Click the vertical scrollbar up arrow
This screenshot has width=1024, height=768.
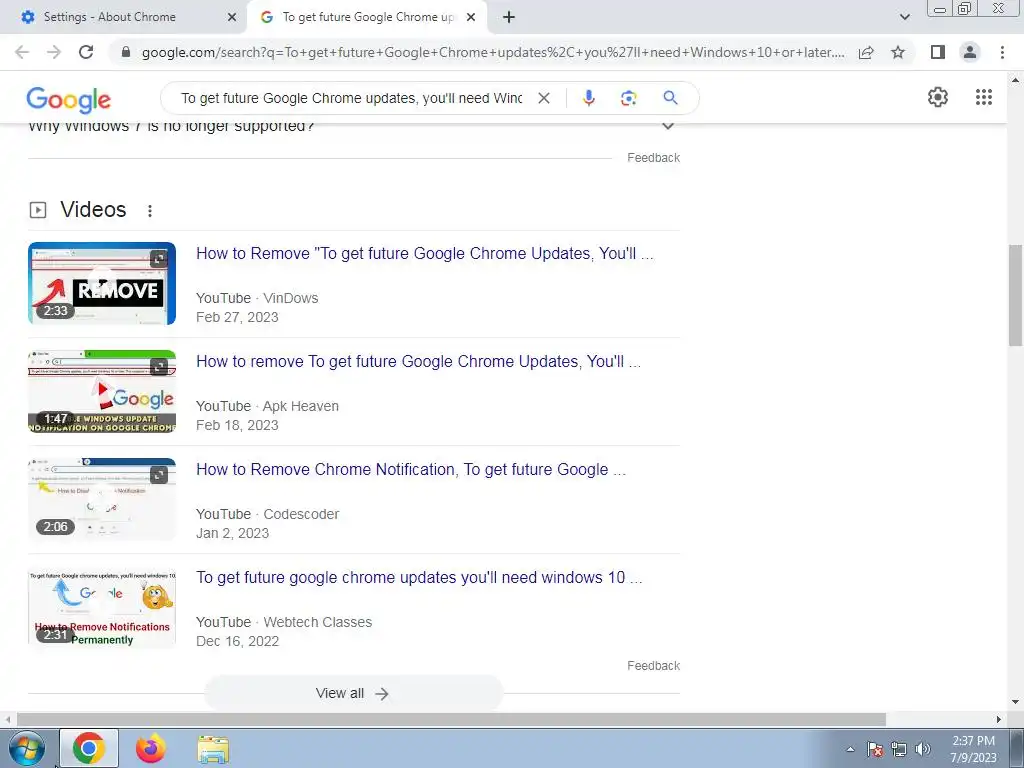pyautogui.click(x=1016, y=80)
